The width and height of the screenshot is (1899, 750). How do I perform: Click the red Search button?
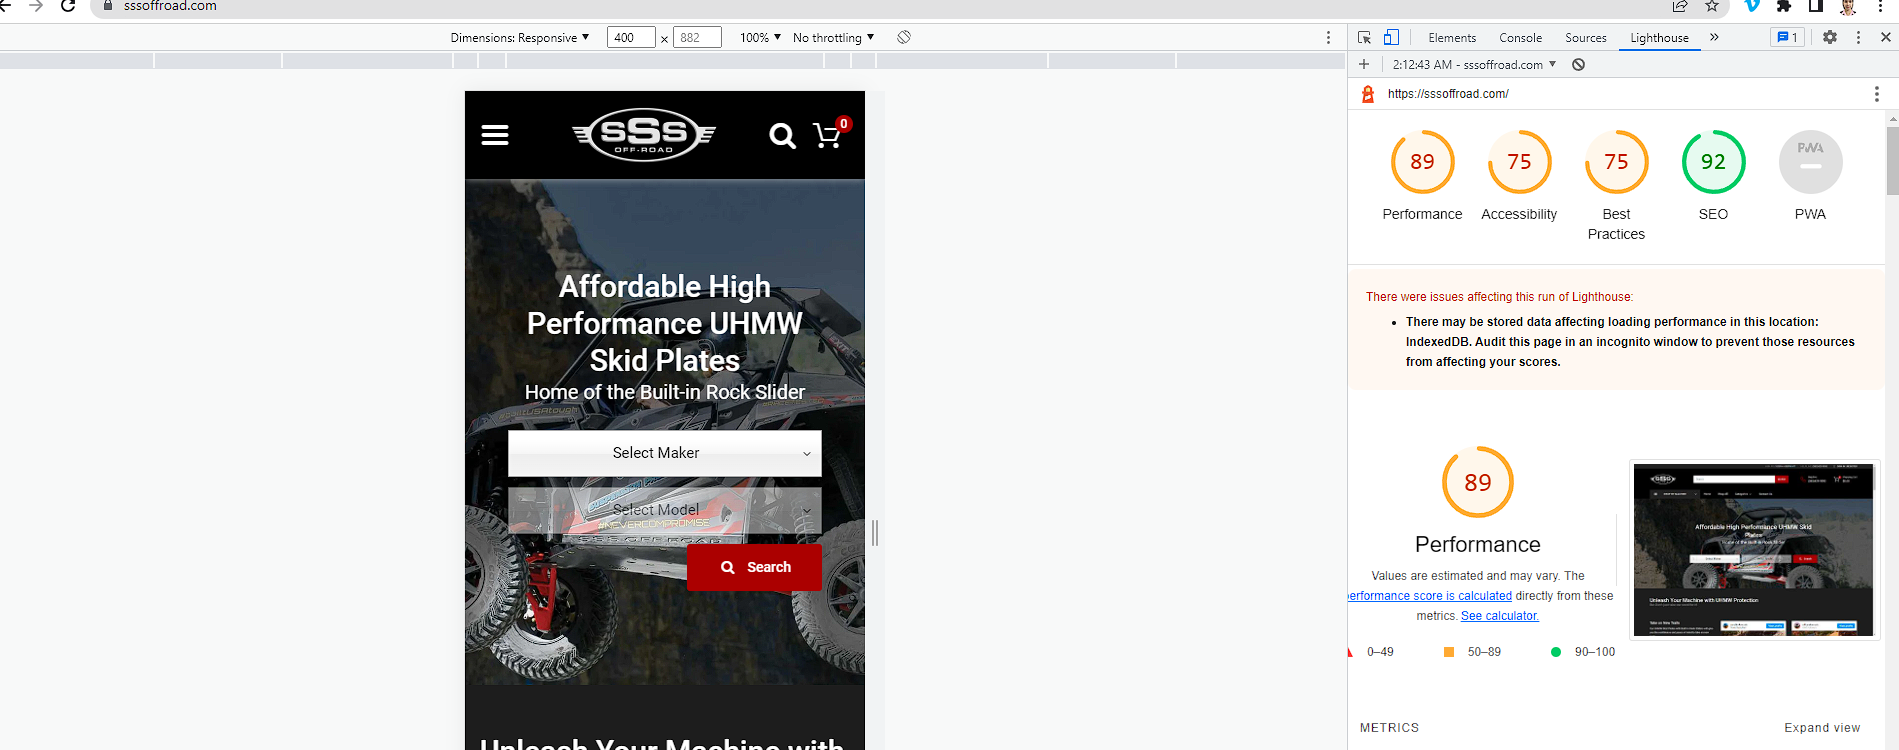point(754,567)
